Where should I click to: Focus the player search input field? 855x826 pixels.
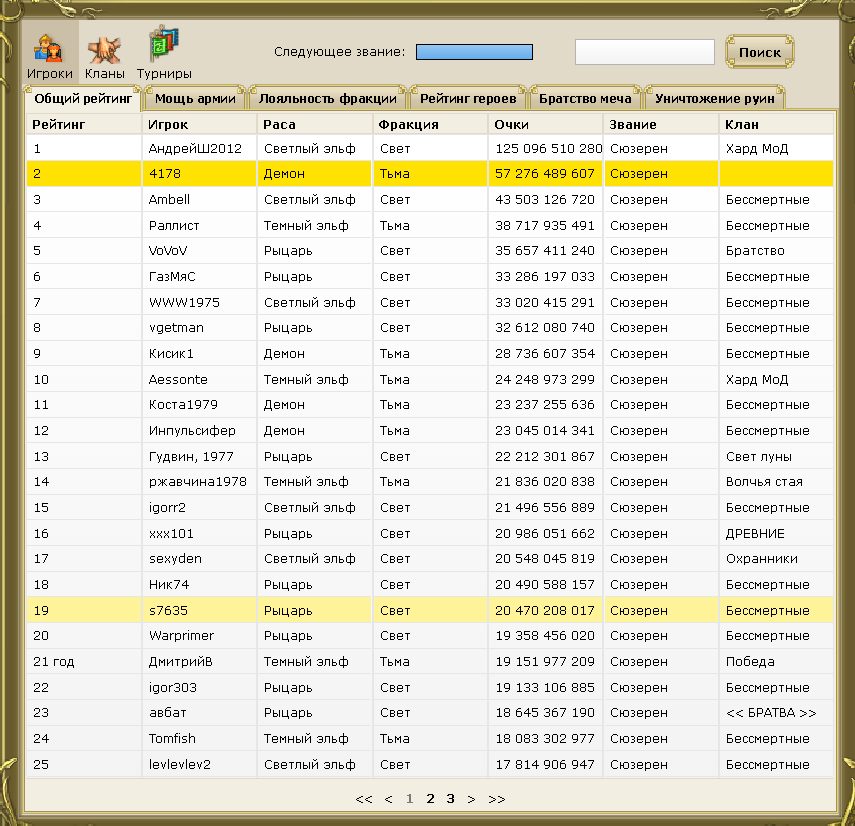pyautogui.click(x=645, y=52)
